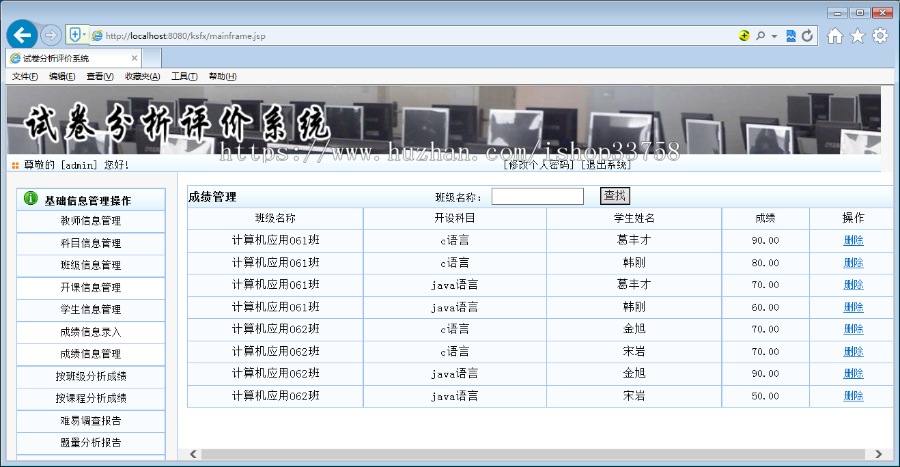Minimize the browser window

coord(837,13)
